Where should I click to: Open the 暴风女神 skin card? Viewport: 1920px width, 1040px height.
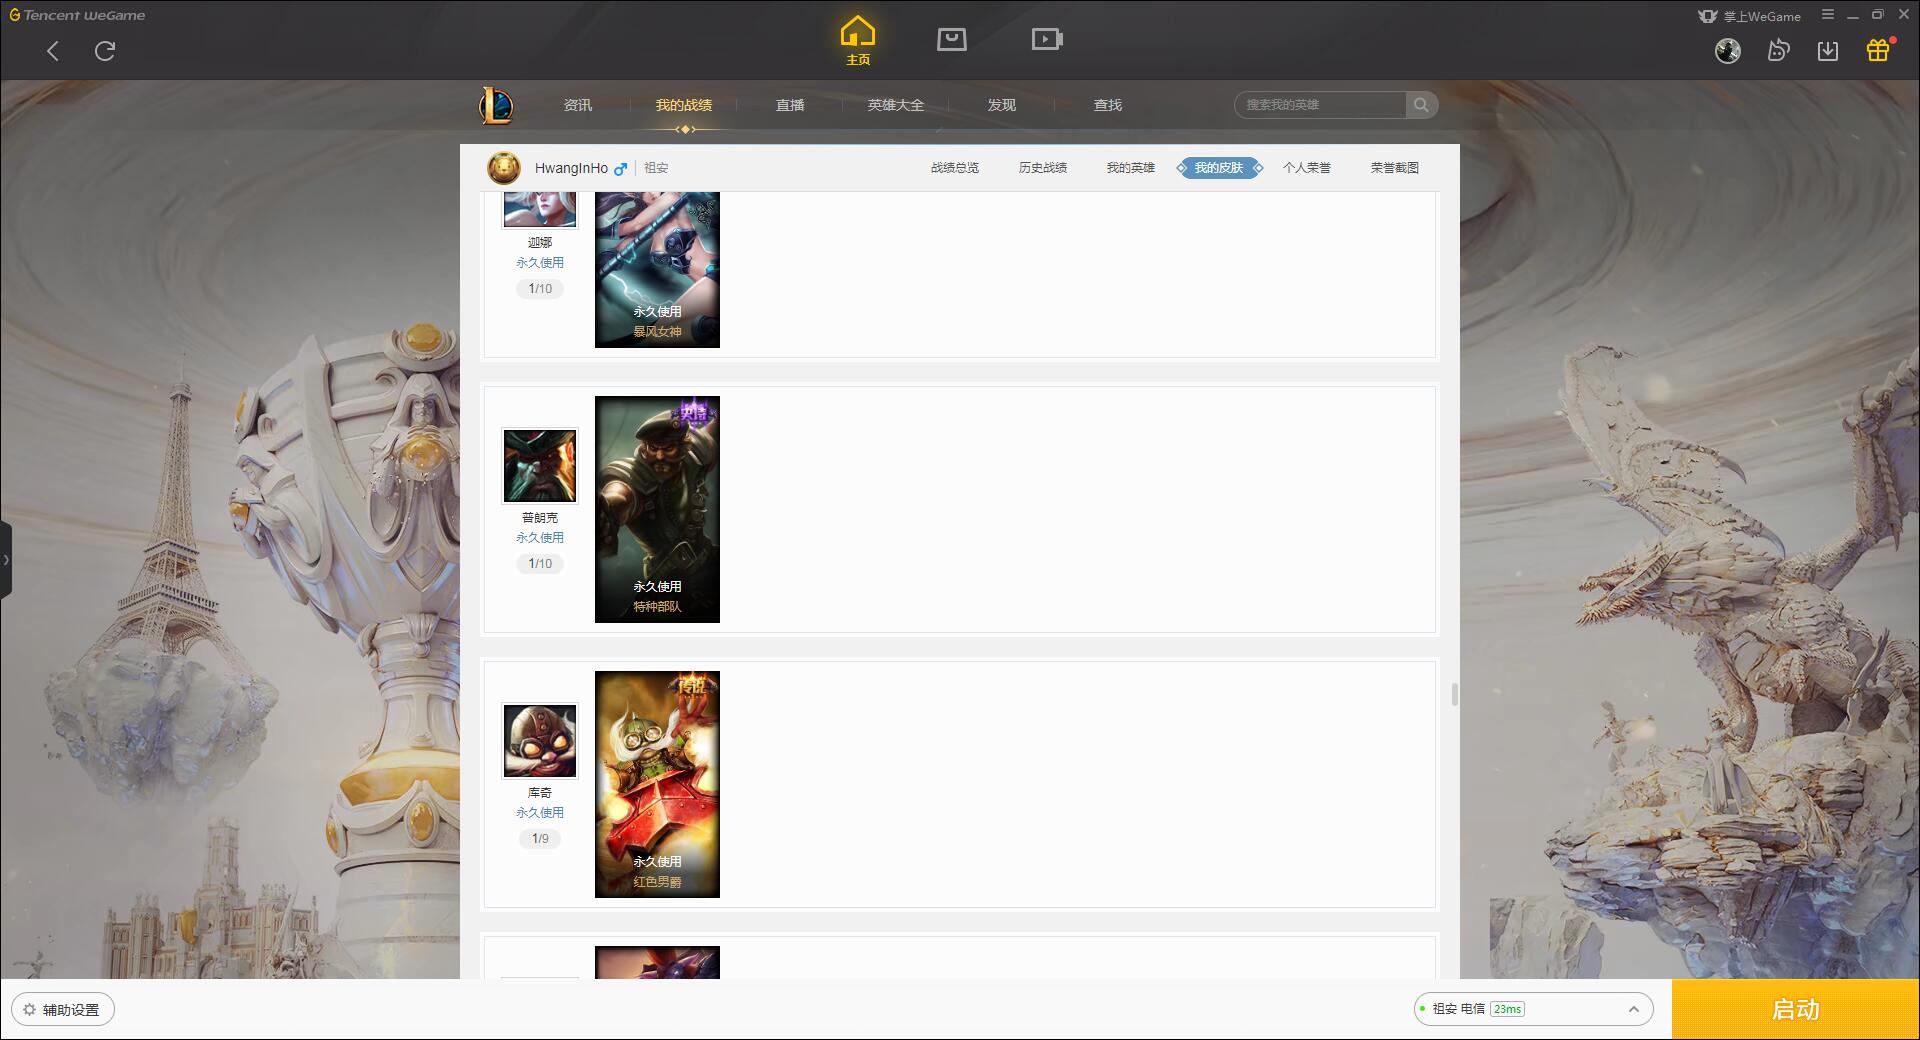pyautogui.click(x=657, y=270)
